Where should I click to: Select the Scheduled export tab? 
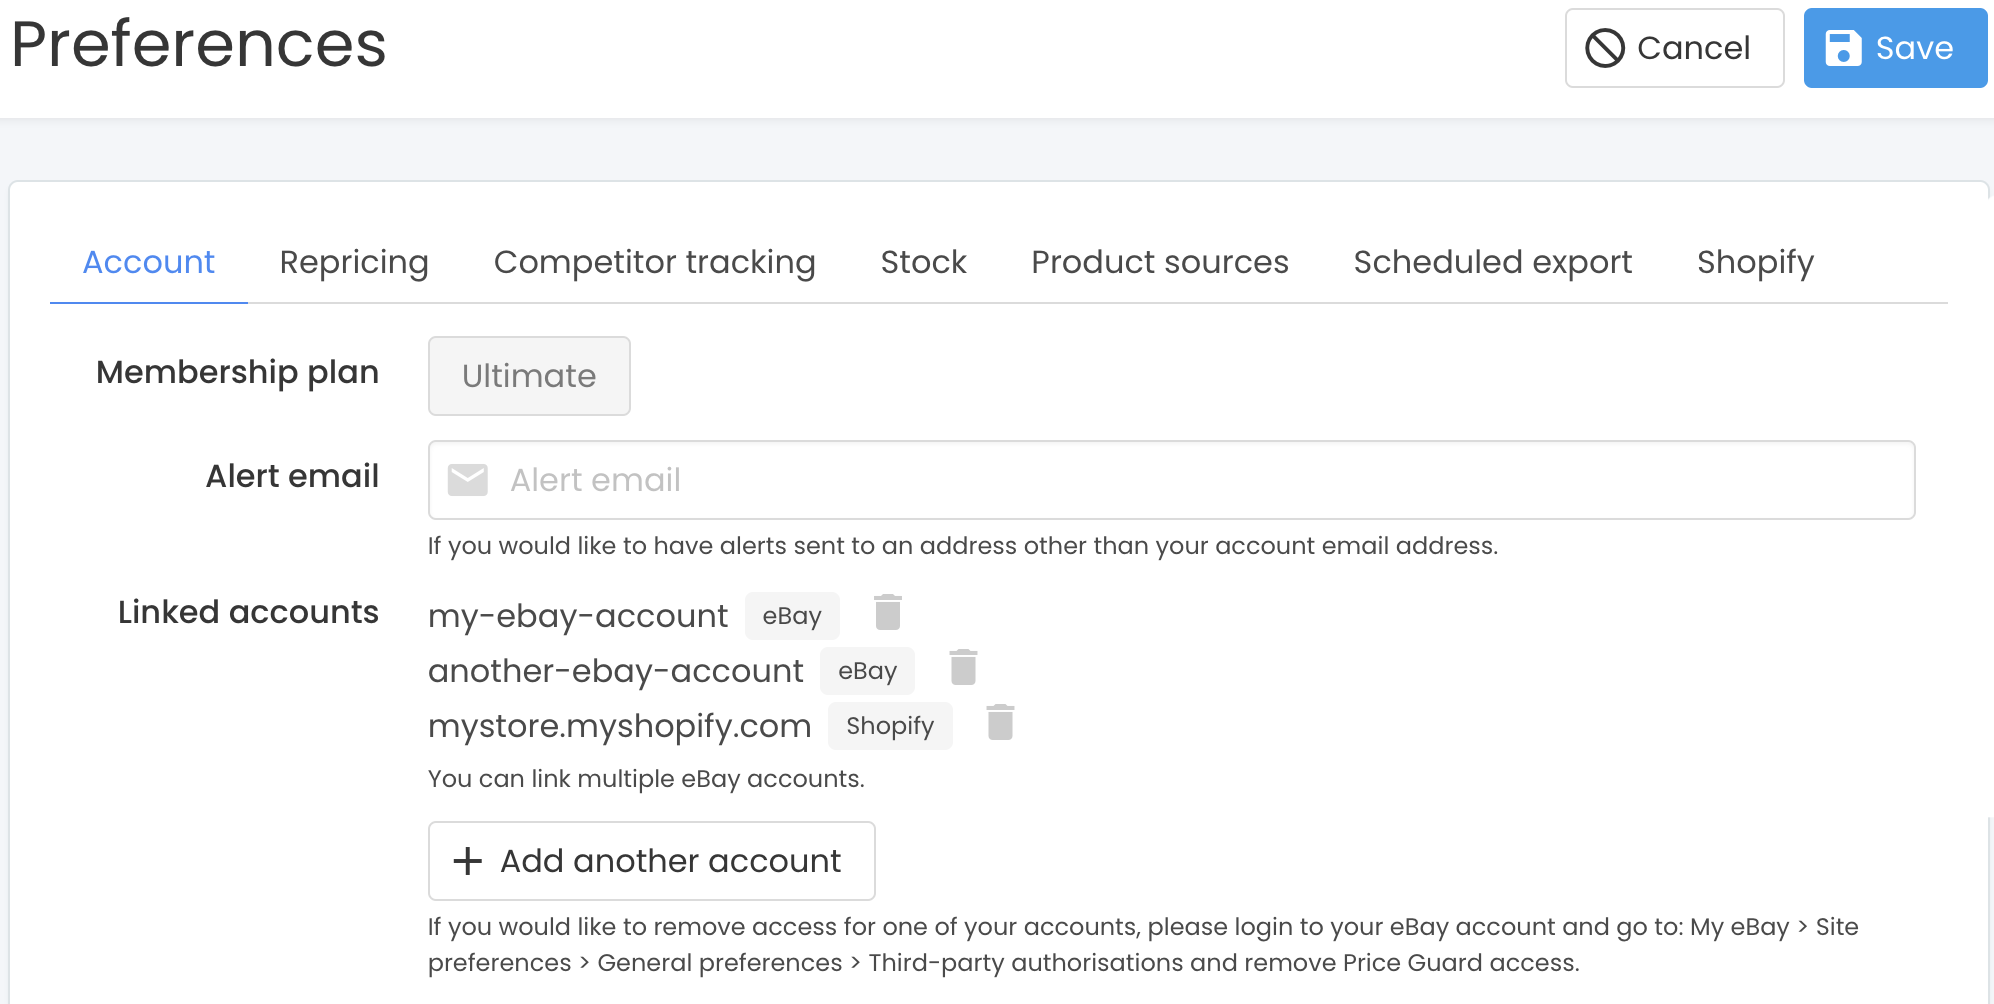point(1492,262)
